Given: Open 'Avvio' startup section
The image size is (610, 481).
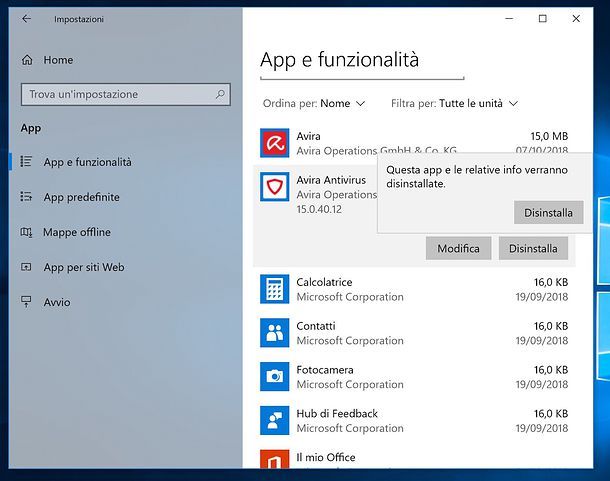Looking at the screenshot, I should coord(57,302).
